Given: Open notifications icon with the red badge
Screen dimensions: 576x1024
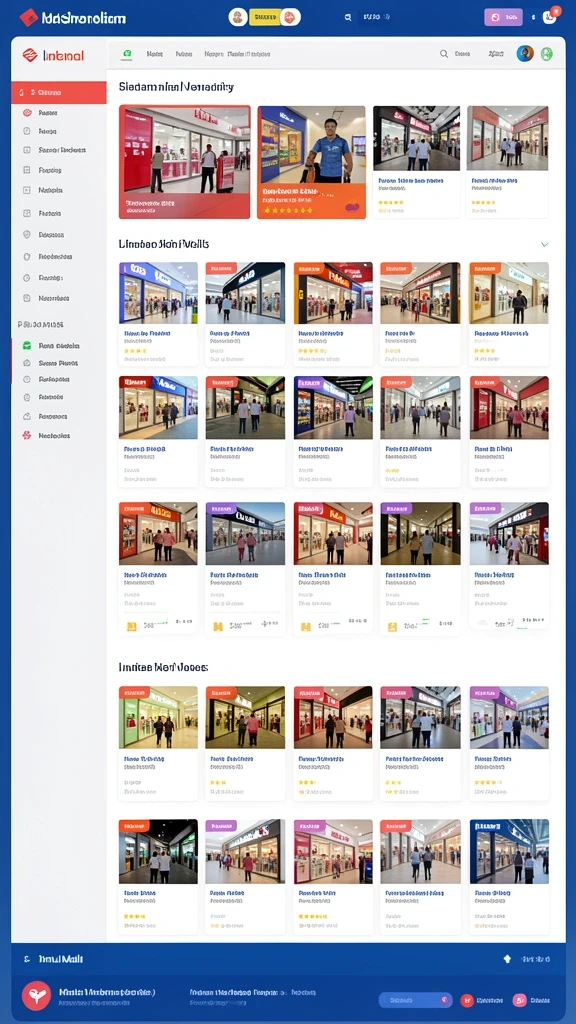Looking at the screenshot, I should [x=551, y=16].
